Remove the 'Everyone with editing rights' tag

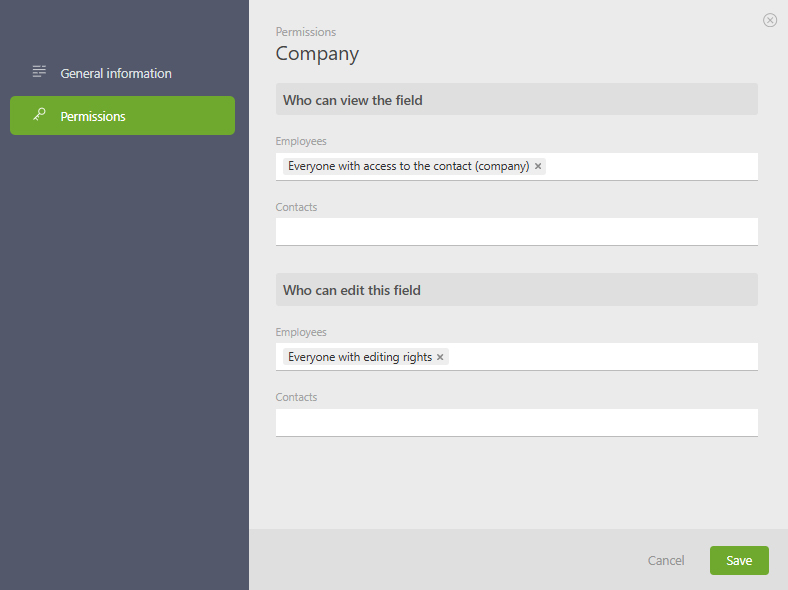pyautogui.click(x=440, y=357)
